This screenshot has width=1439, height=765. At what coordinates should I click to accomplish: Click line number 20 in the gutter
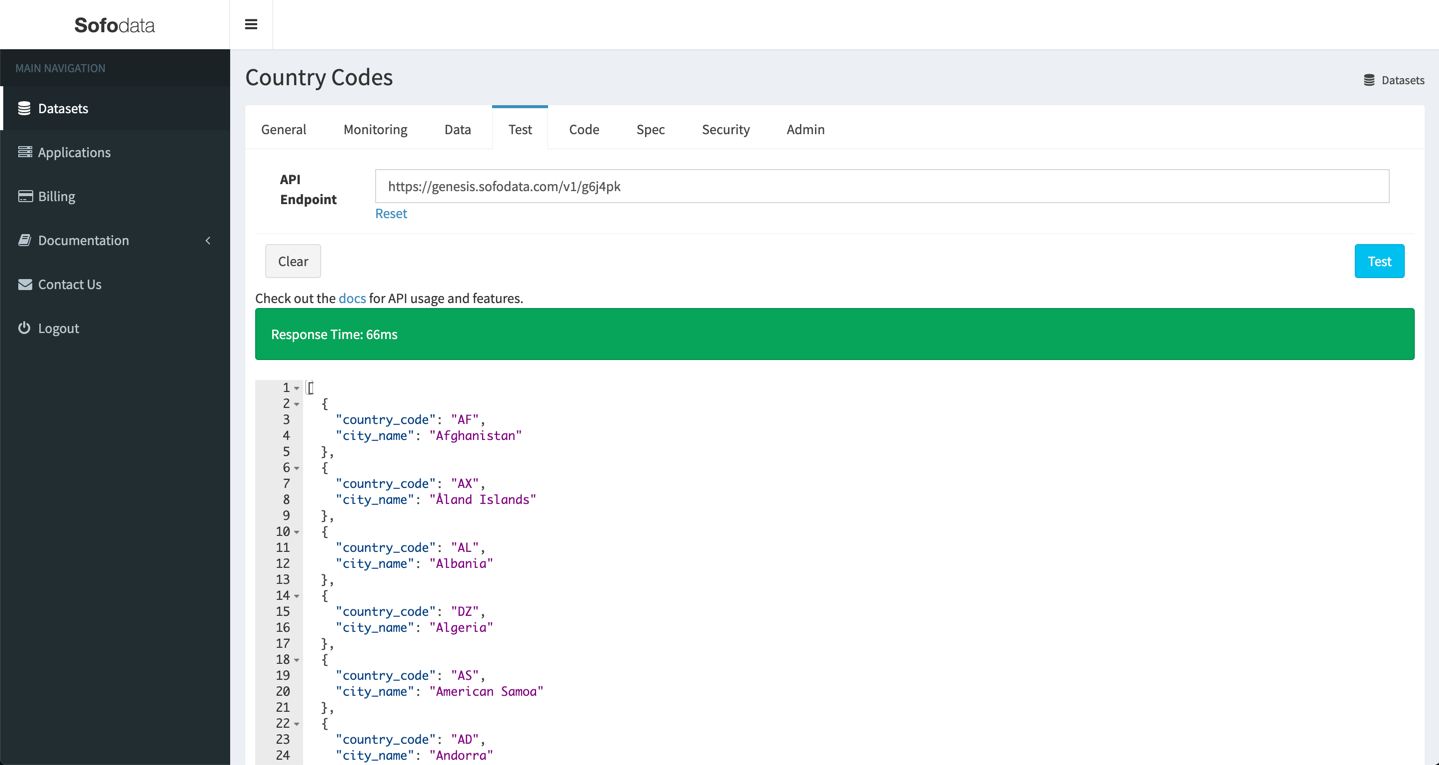(283, 692)
